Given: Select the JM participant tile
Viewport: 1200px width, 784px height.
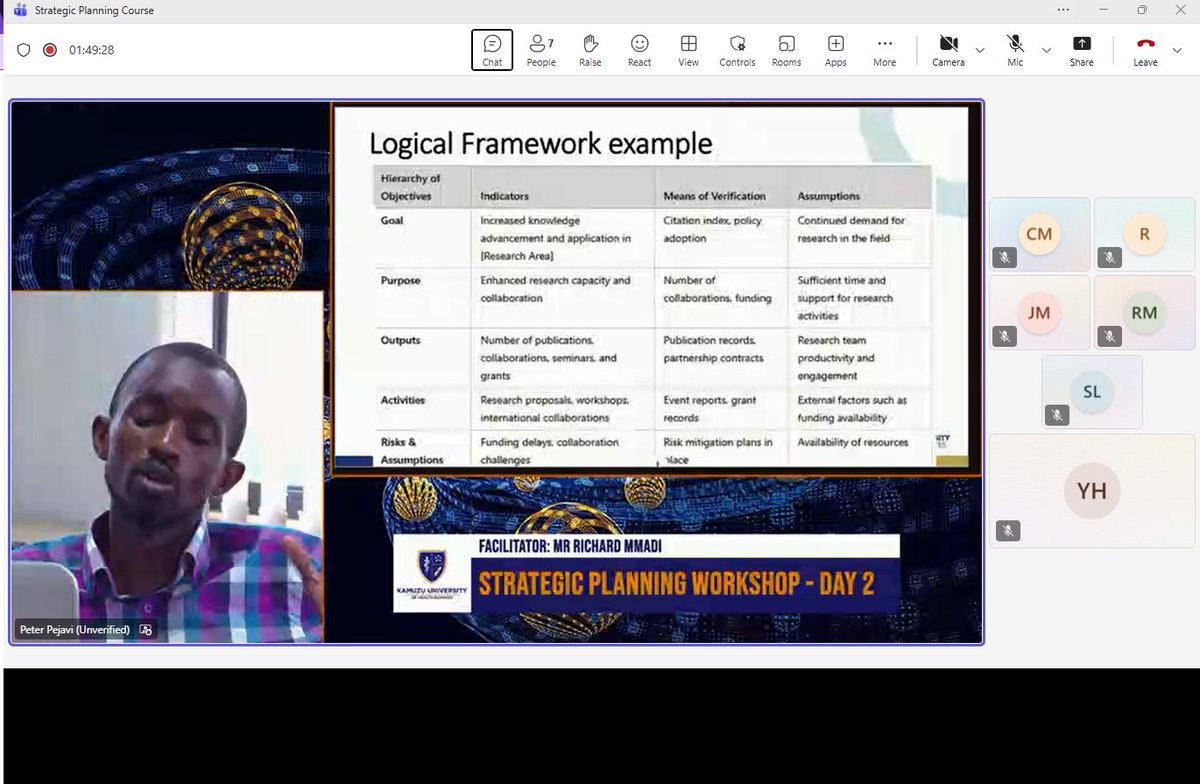Looking at the screenshot, I should click(x=1039, y=313).
